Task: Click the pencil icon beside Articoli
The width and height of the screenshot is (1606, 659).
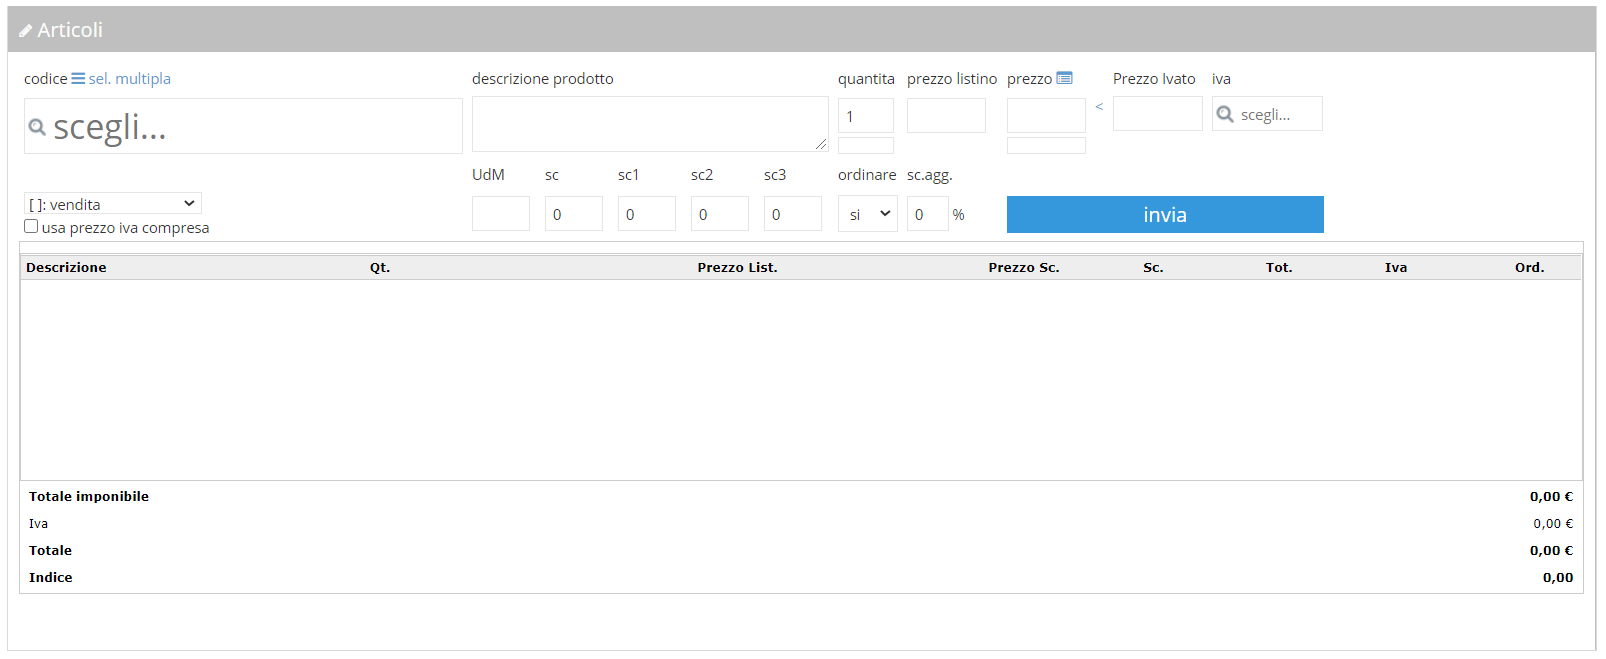Action: coord(26,31)
